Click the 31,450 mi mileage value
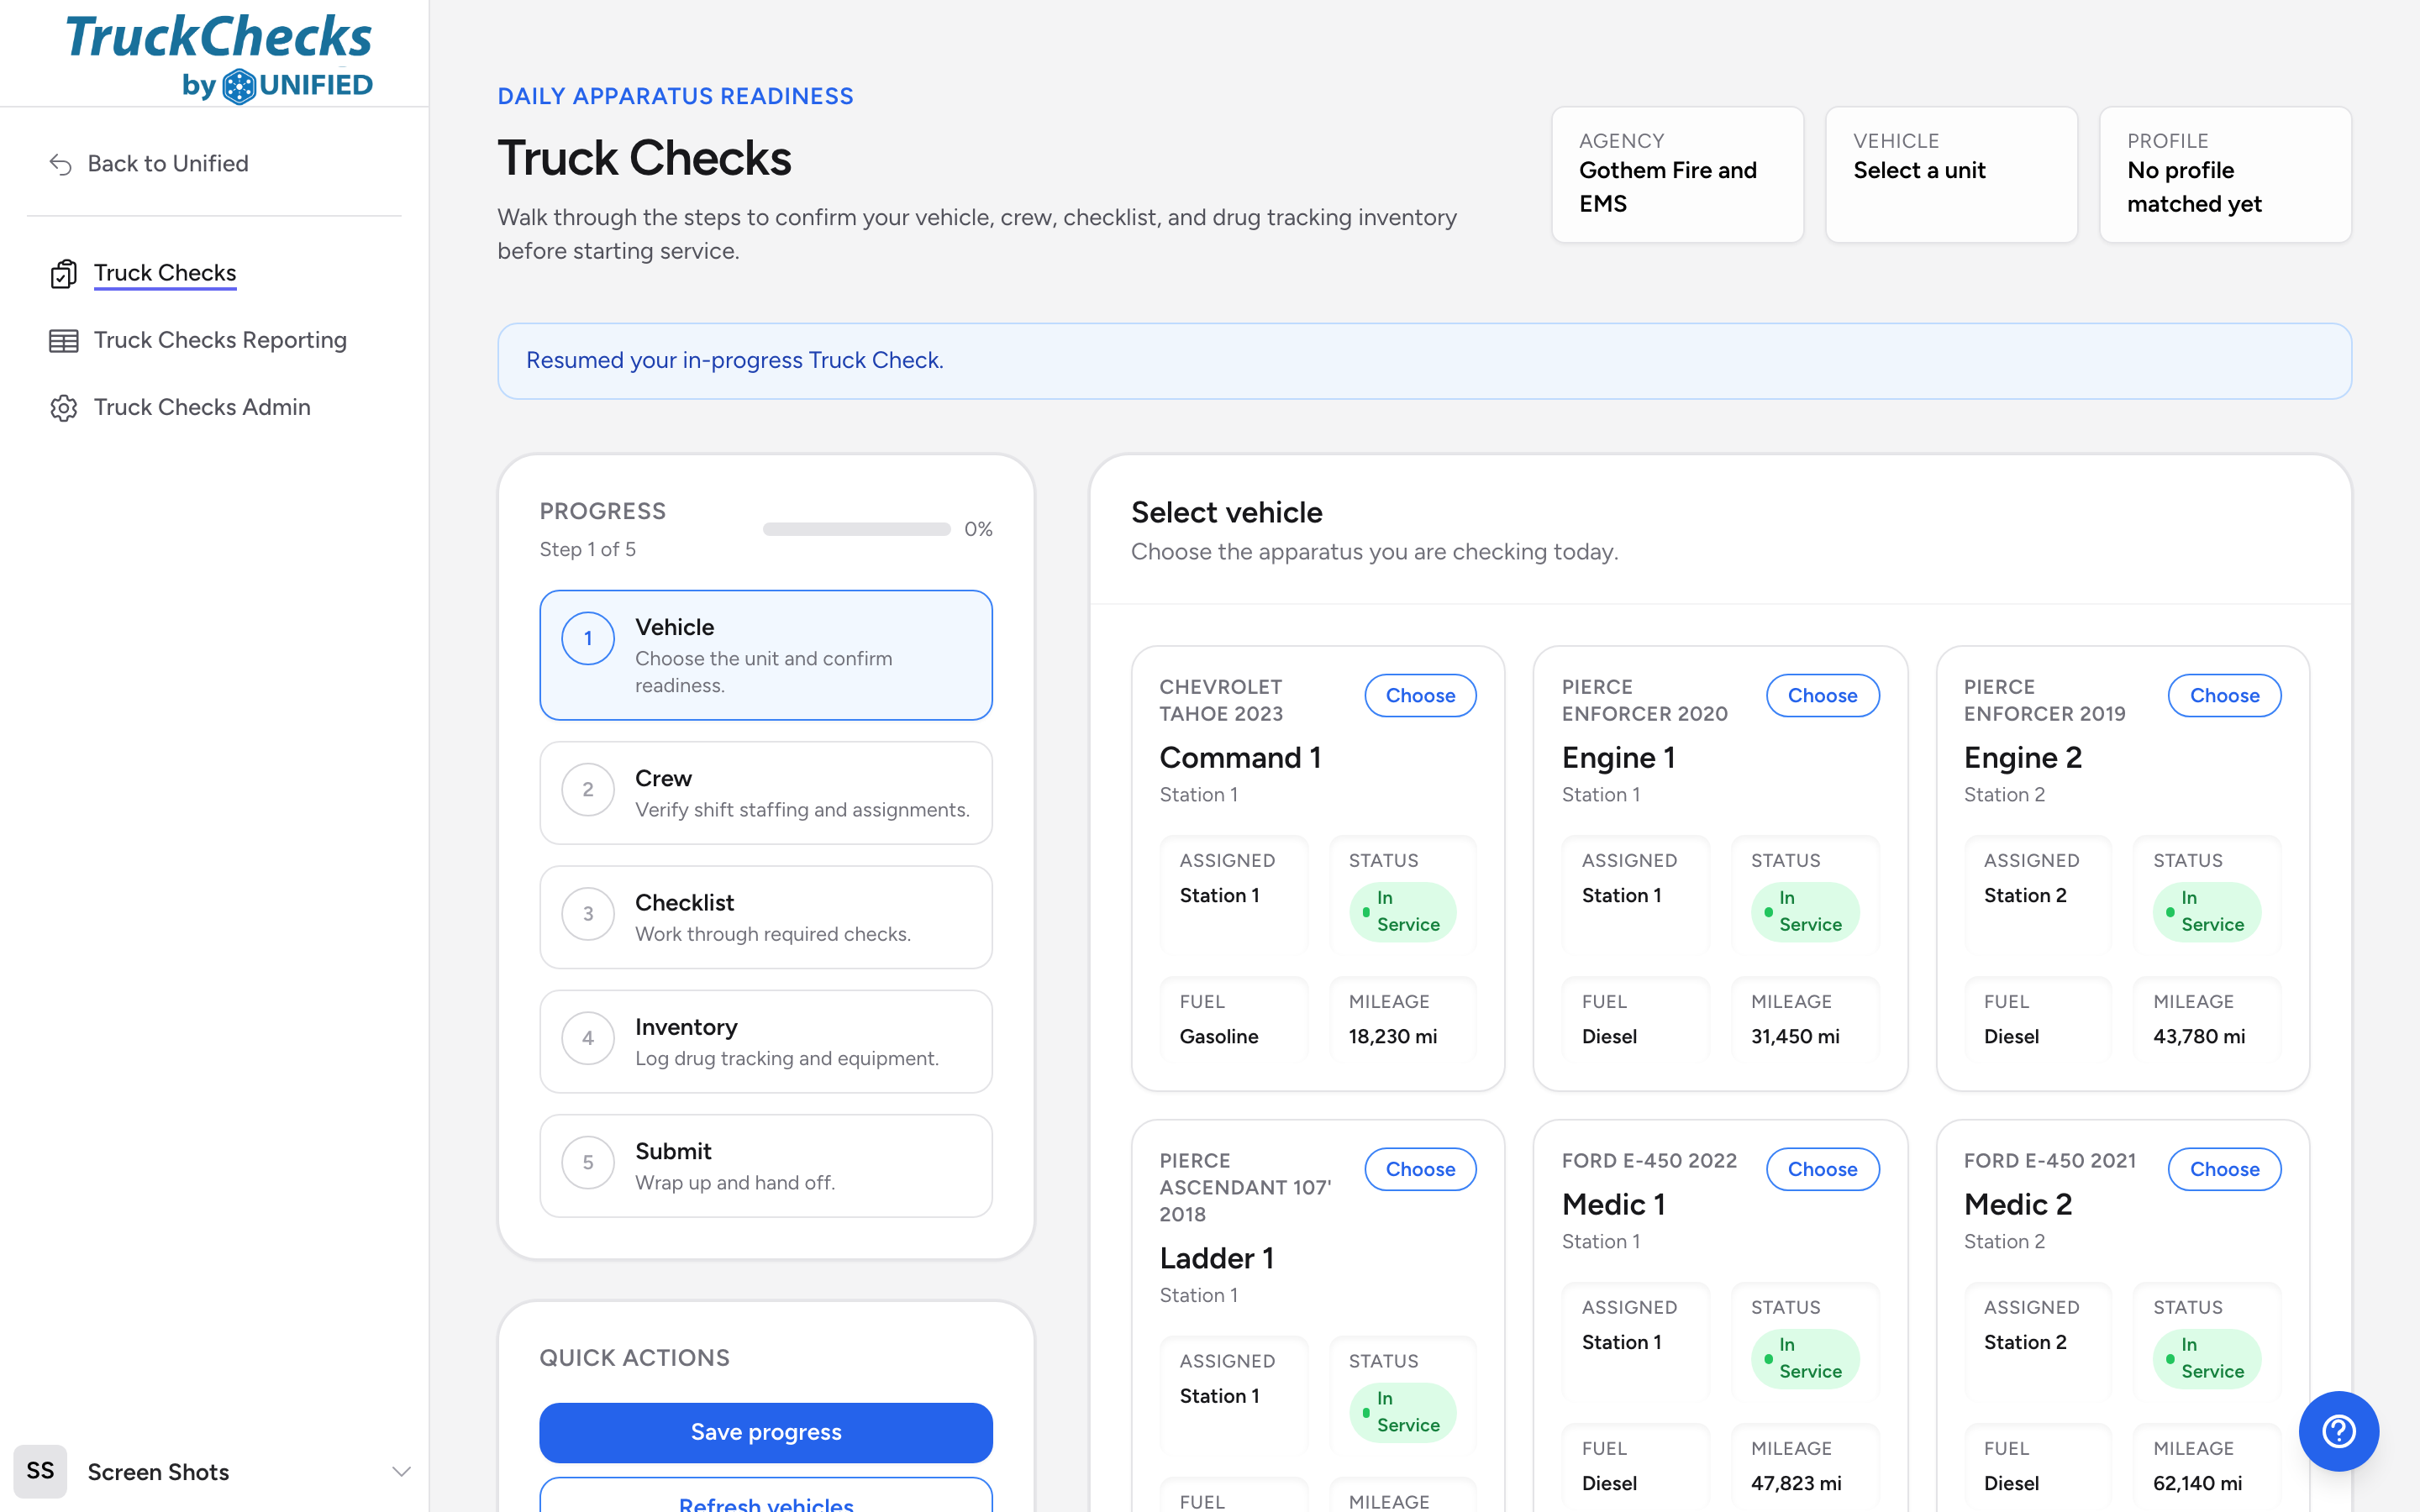Screen dimensions: 2420x1512 click(x=1795, y=1037)
